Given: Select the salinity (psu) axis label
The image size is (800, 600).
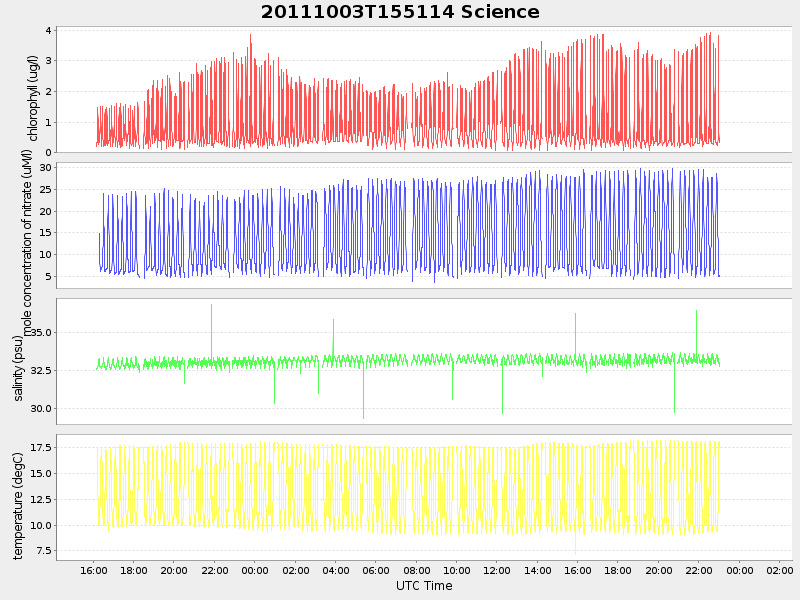Looking at the screenshot, I should click(18, 367).
